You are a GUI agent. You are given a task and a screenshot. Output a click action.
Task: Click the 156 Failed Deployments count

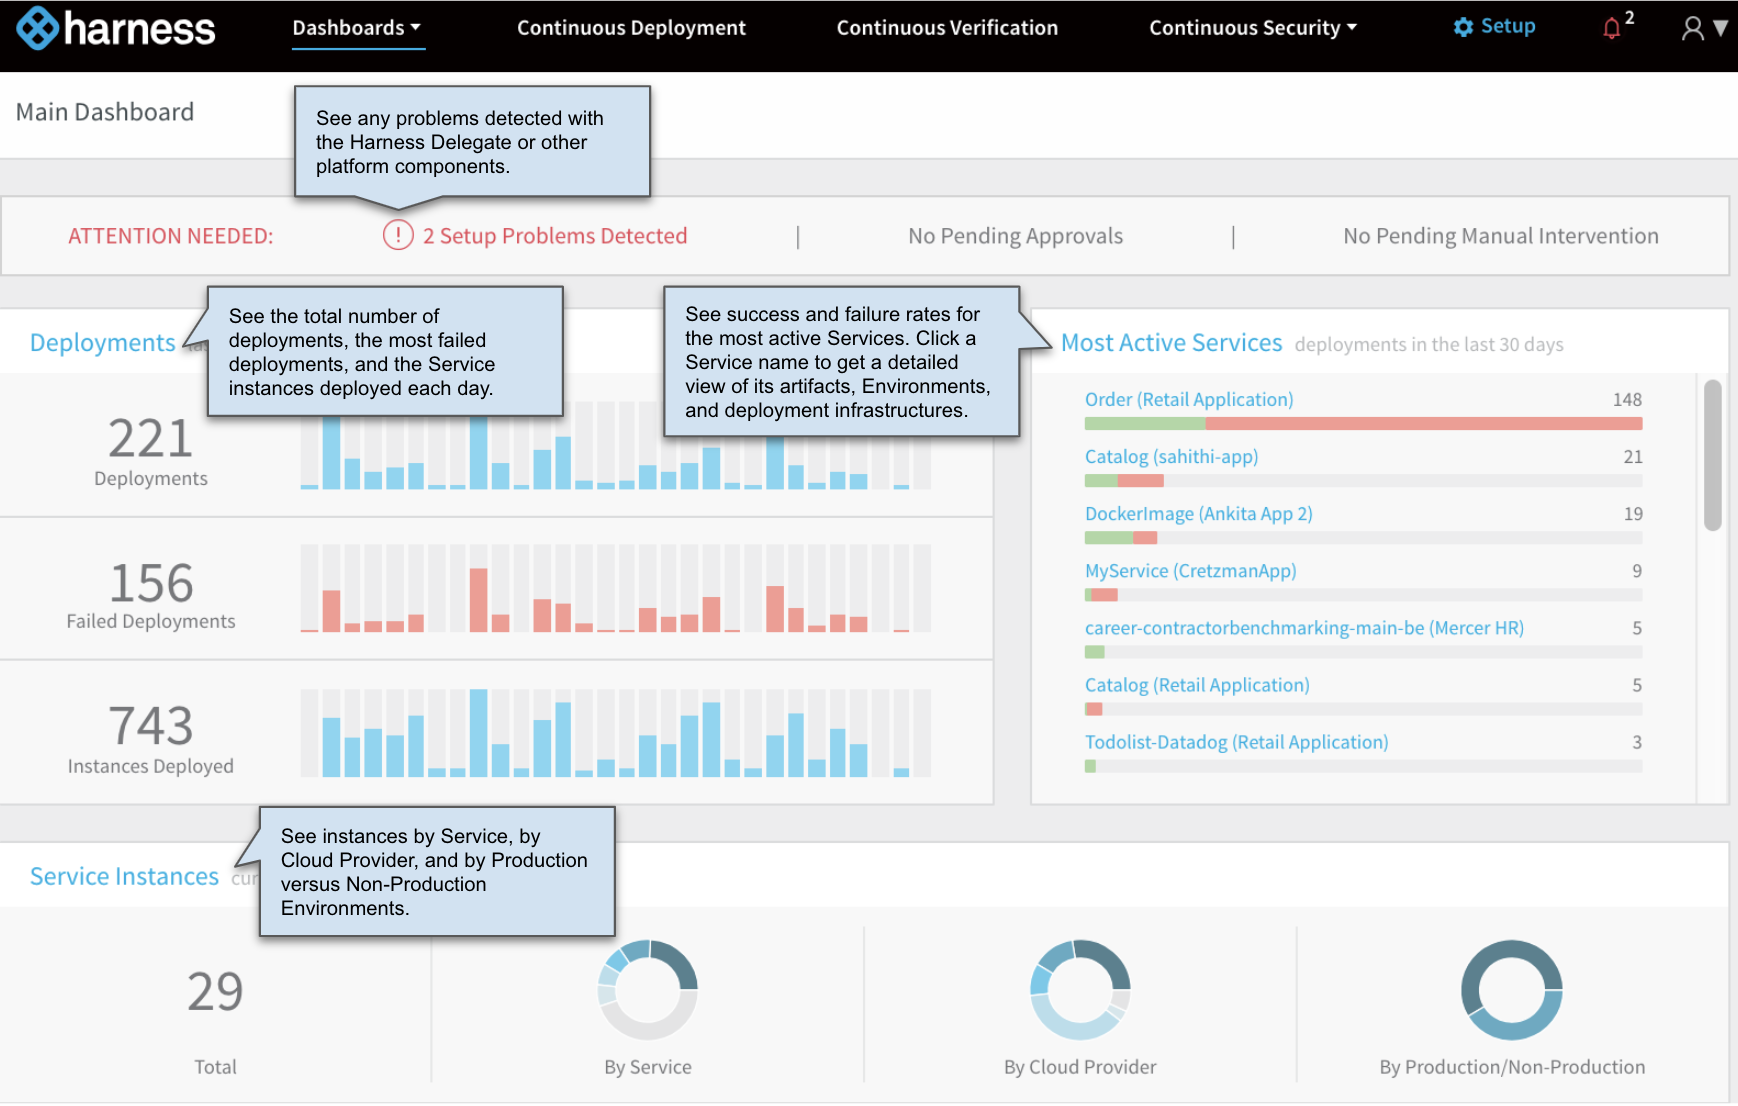[x=151, y=583]
